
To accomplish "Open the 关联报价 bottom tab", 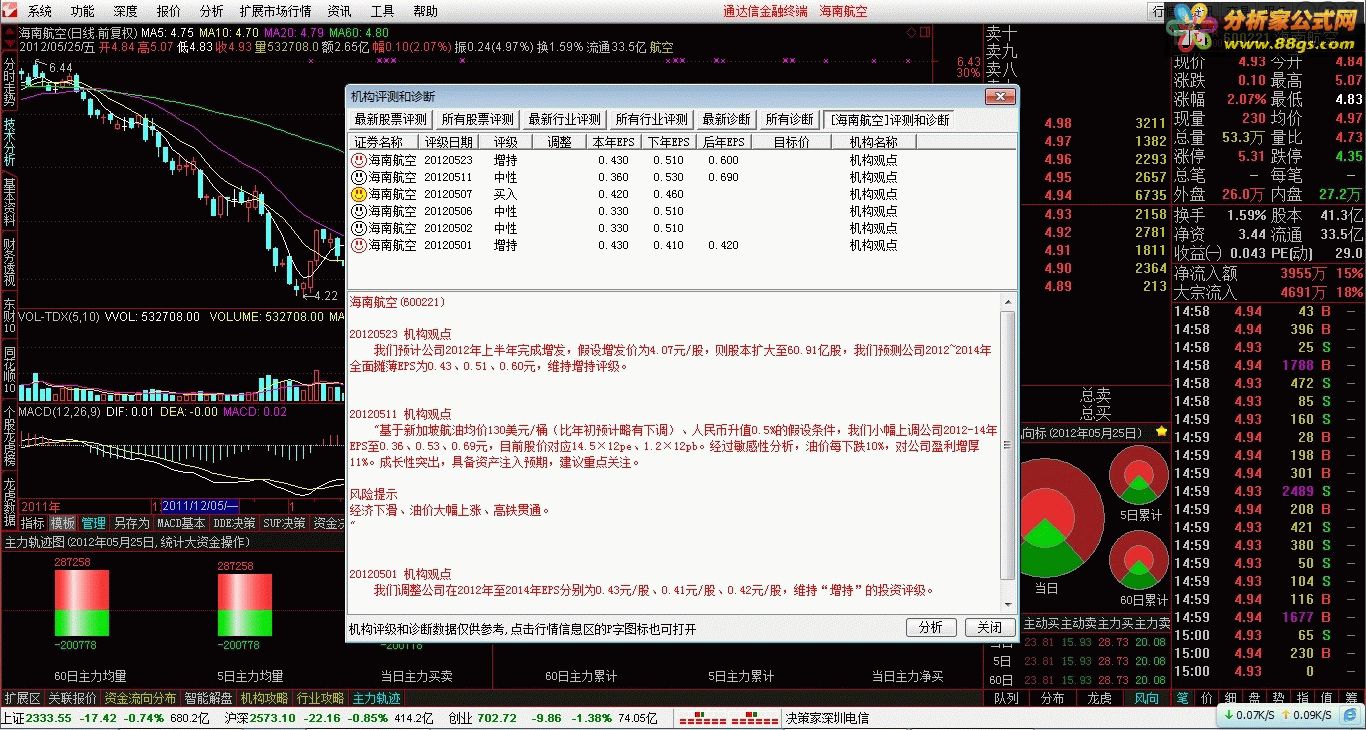I will 73,698.
